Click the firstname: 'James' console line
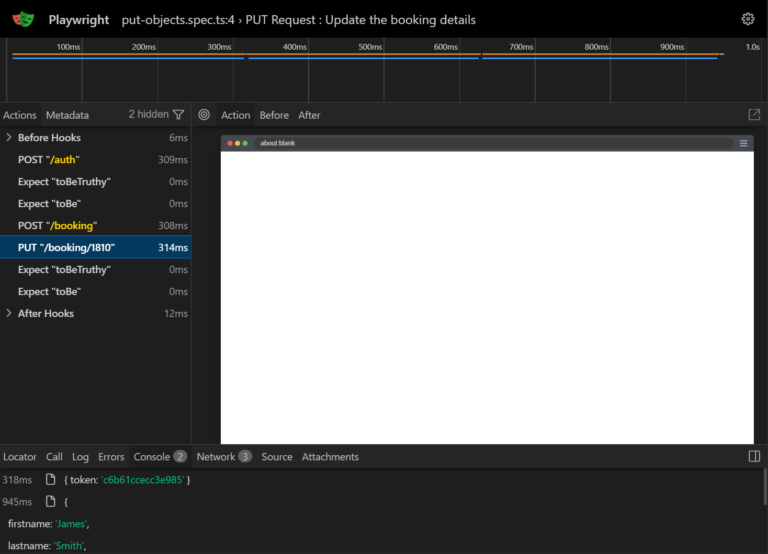 48,524
